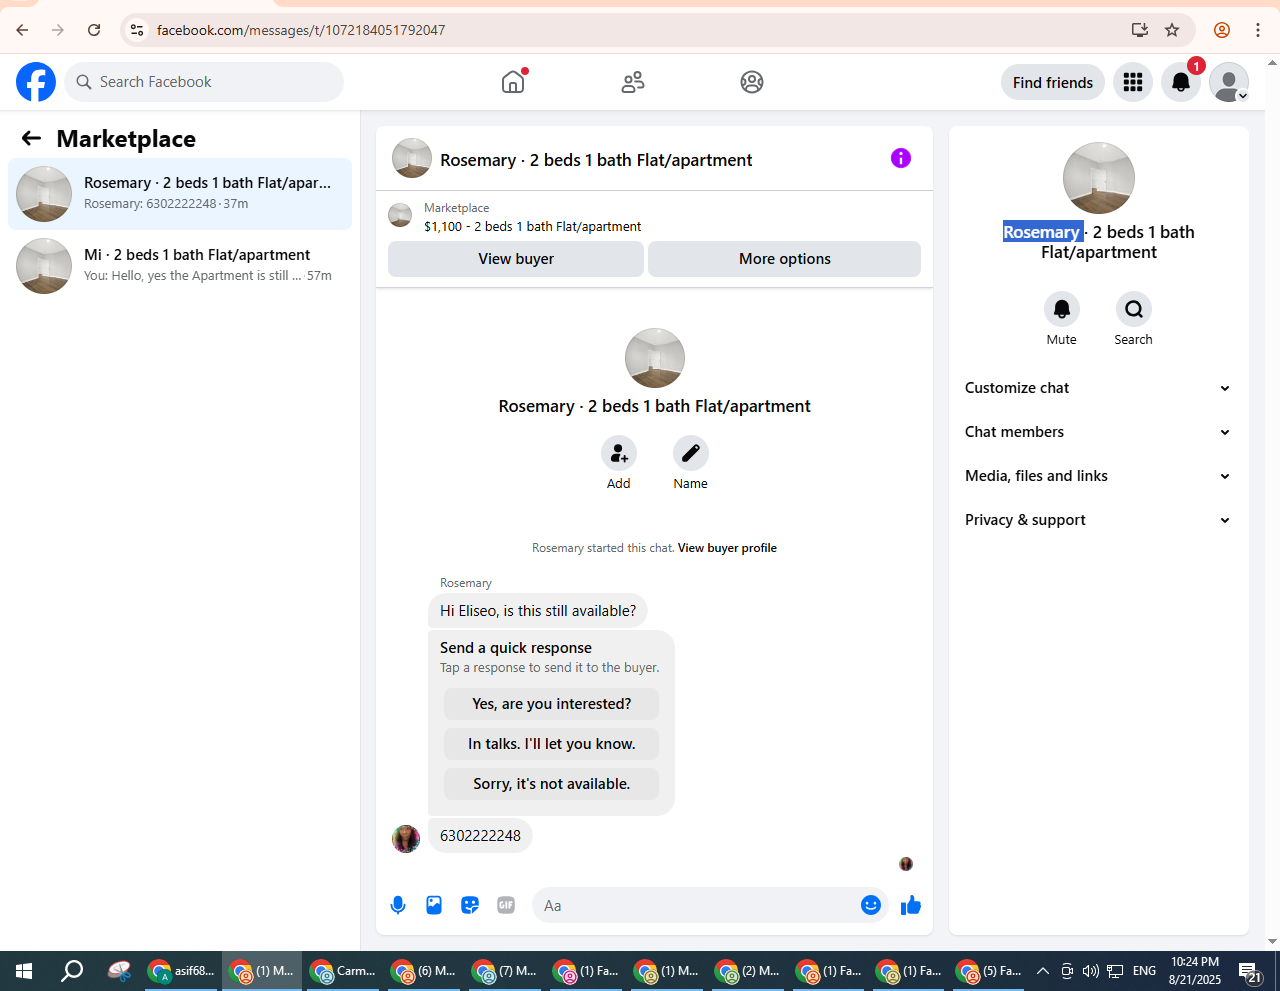
Task: Open Windows taskbar search
Action: [72, 971]
